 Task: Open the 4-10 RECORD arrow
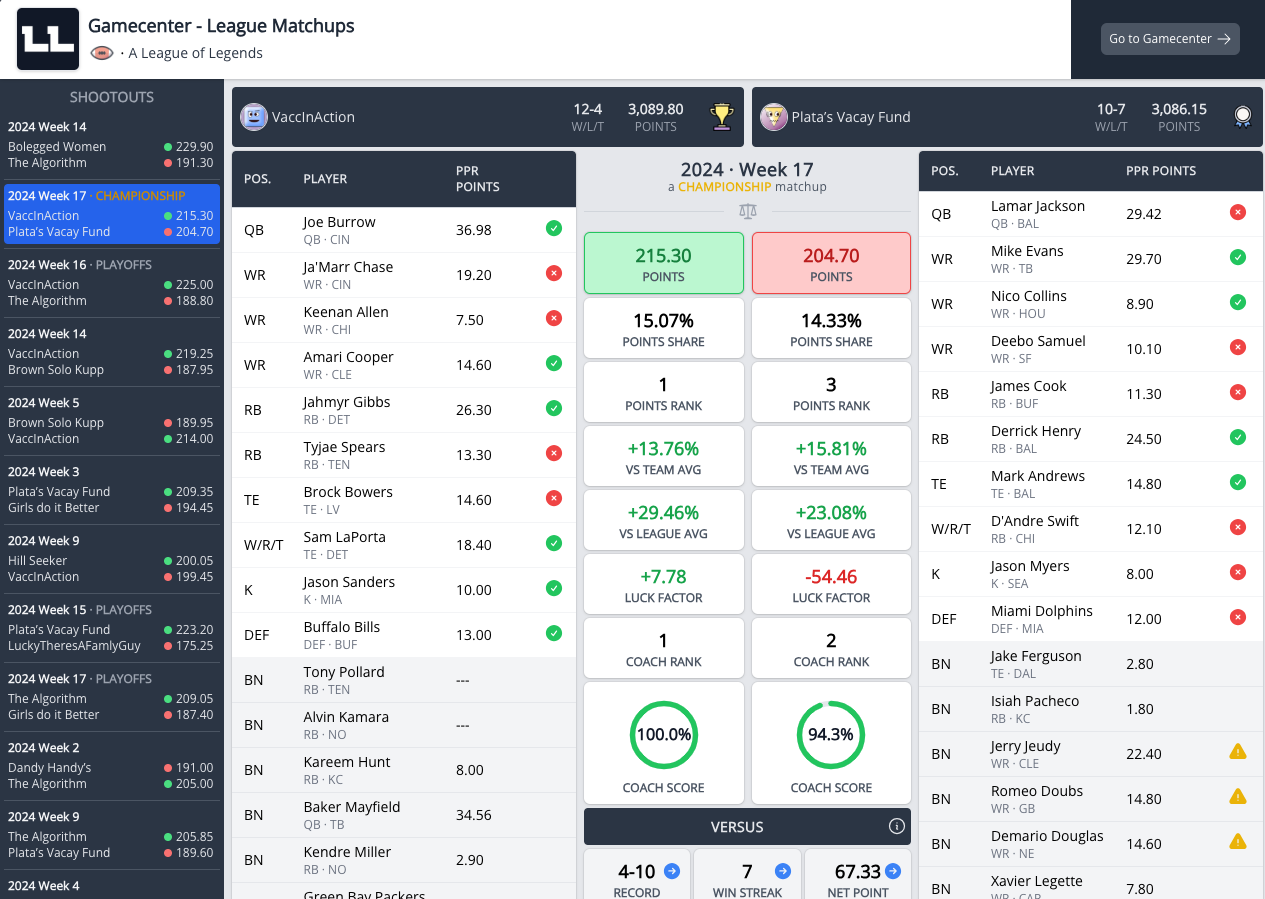(671, 871)
